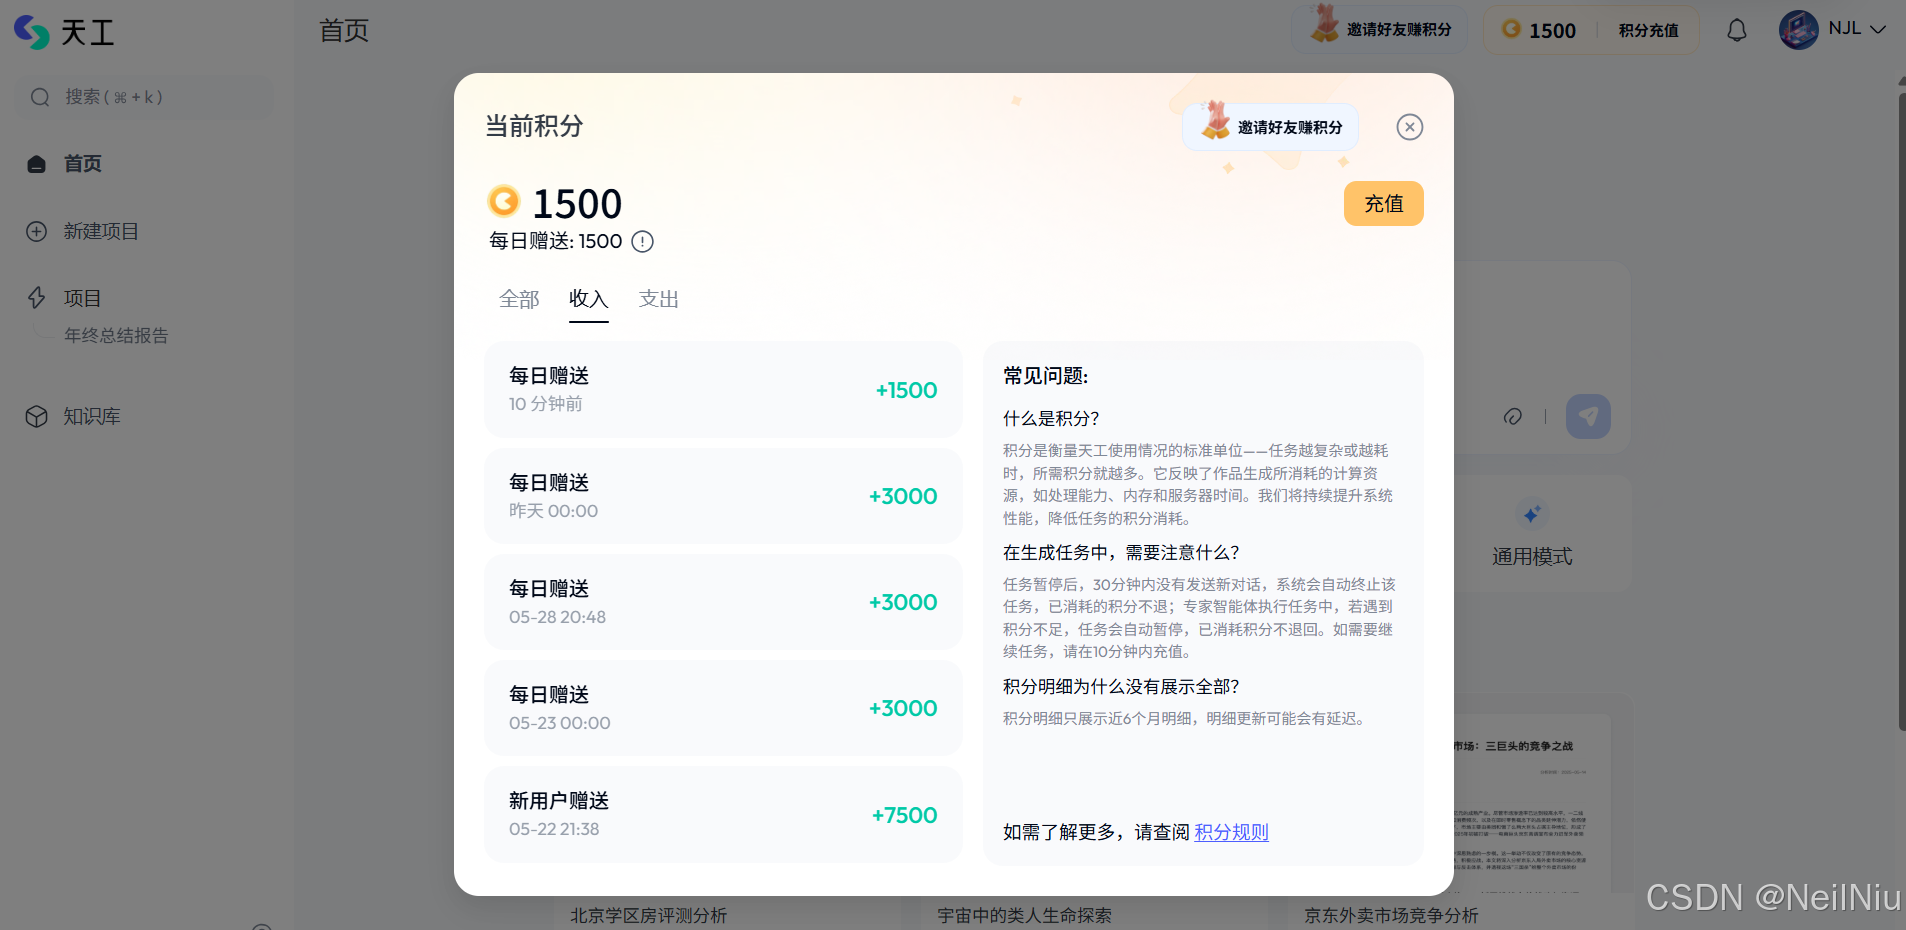Select the 首页 home icon in sidebar

tap(36, 163)
